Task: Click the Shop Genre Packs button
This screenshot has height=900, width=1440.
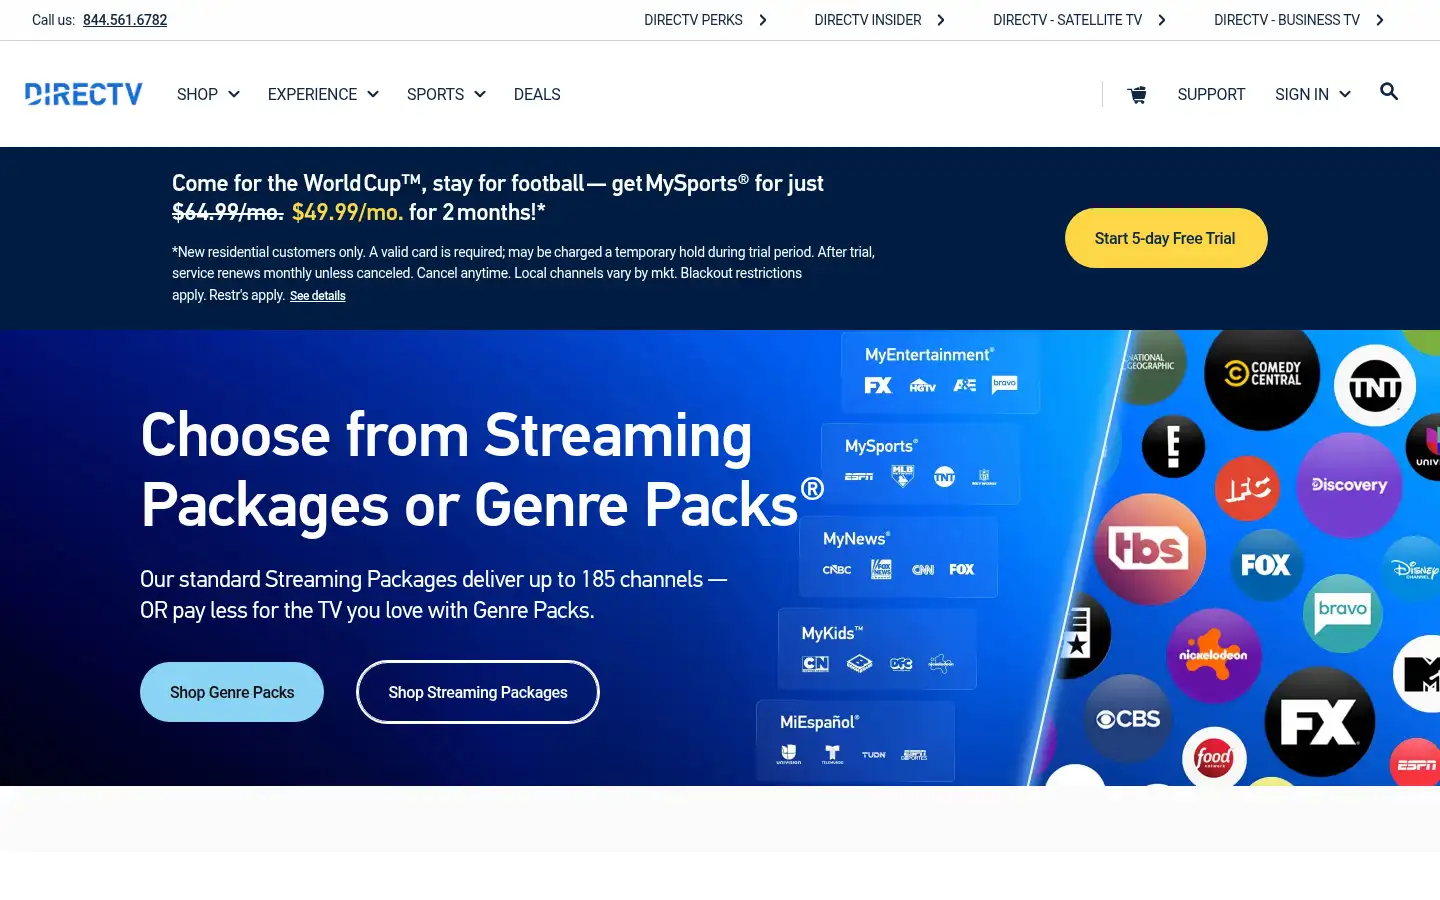Action: 232,692
